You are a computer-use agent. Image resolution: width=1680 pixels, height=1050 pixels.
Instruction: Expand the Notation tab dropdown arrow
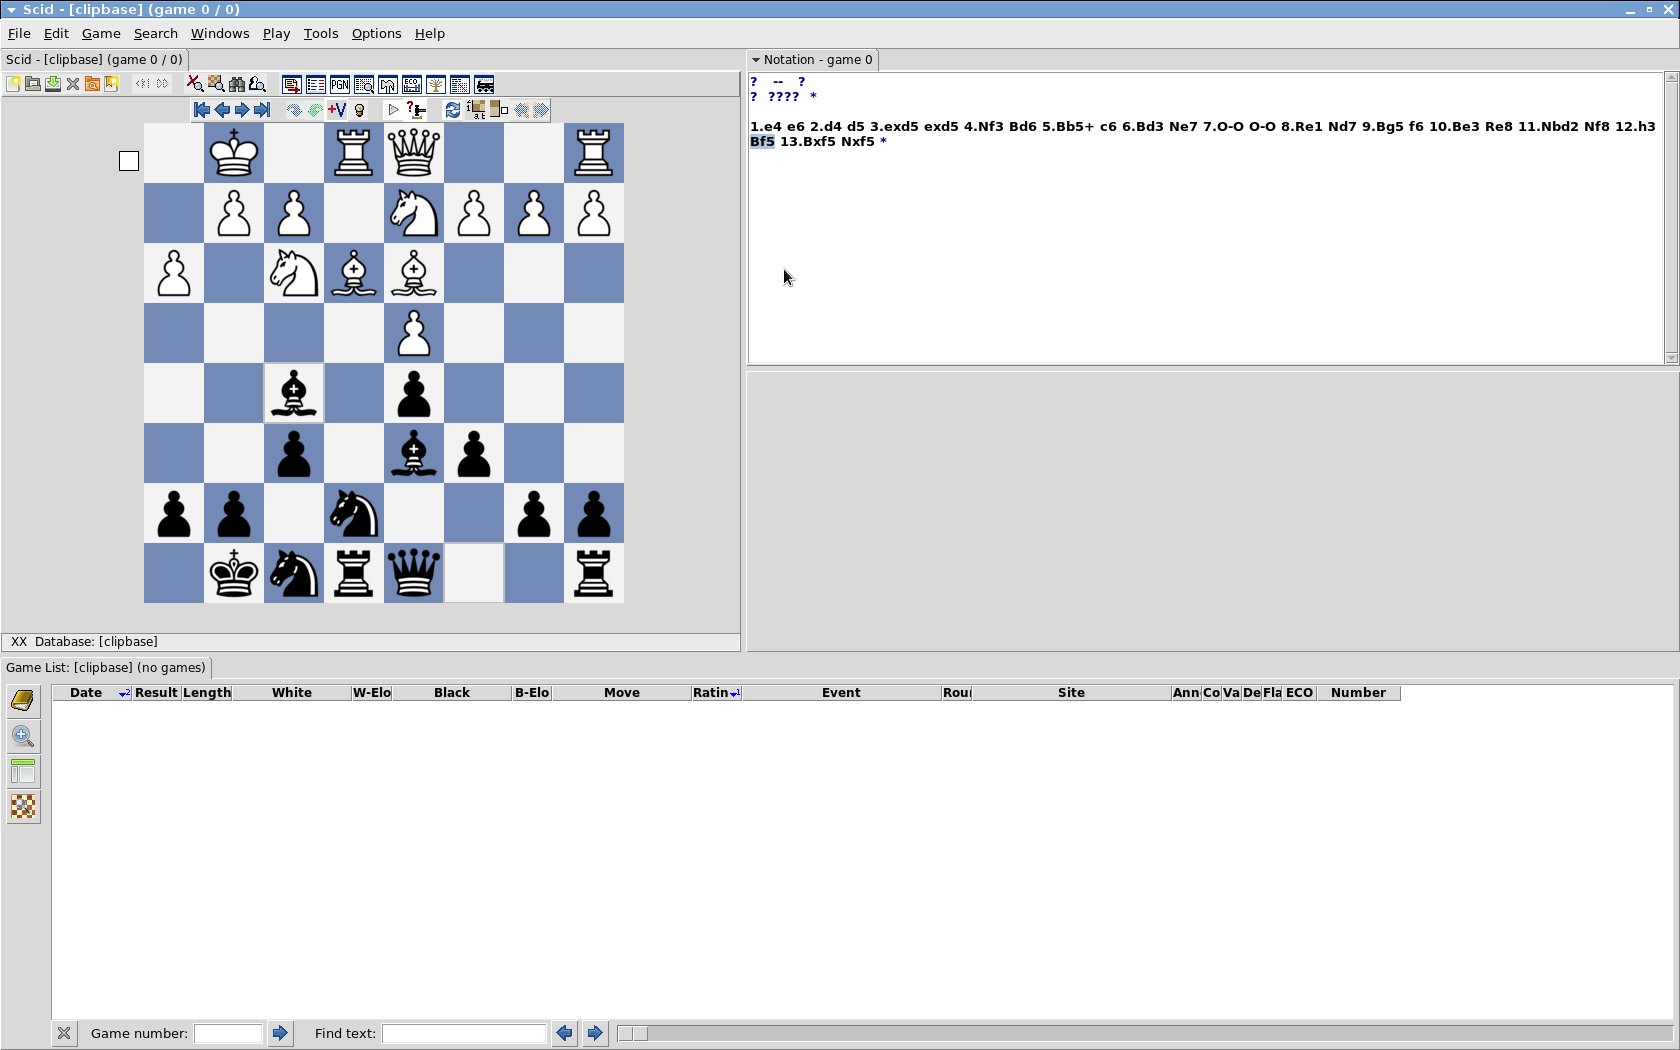(x=756, y=60)
